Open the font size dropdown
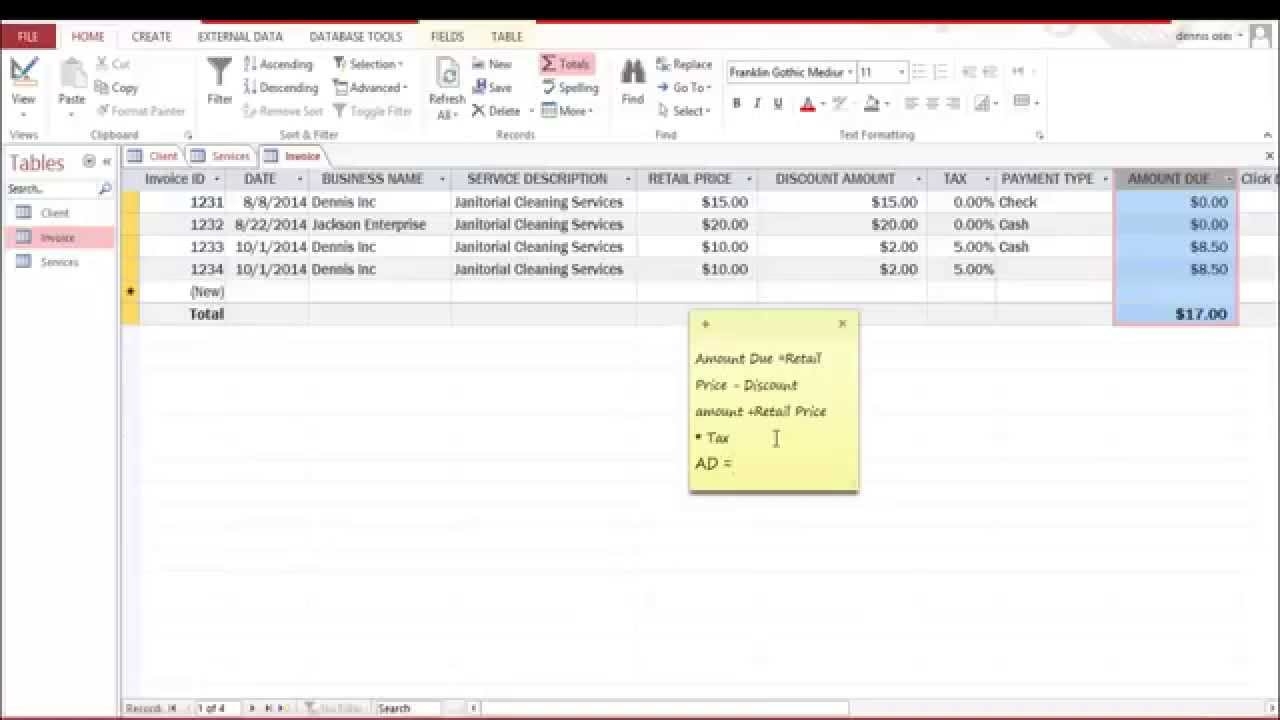This screenshot has width=1280, height=720. (899, 71)
